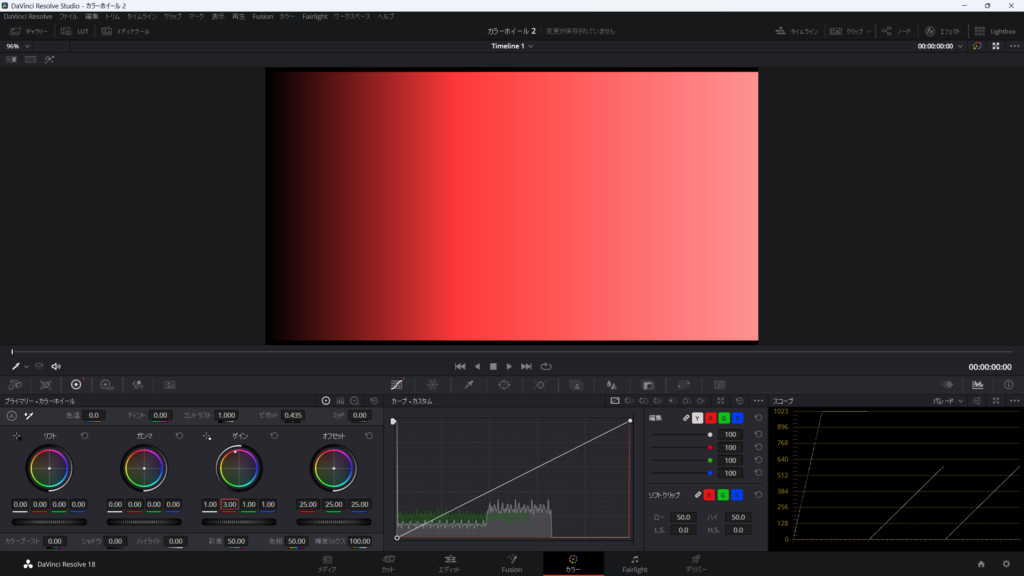The height and width of the screenshot is (576, 1024).
Task: Toggle playback loop mode
Action: click(x=546, y=367)
